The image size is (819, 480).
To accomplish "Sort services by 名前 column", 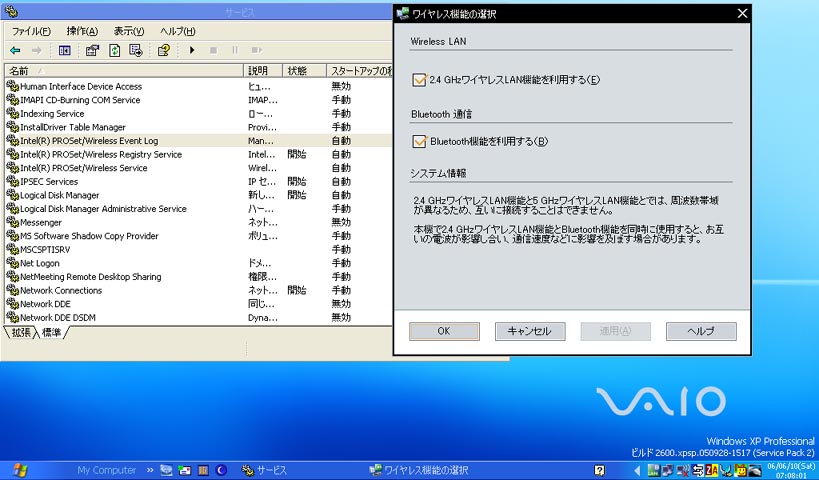I will (124, 71).
